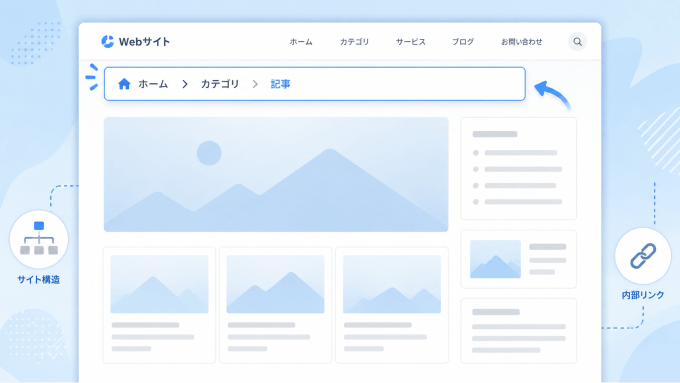Select サービス in the top navigation
This screenshot has width=680, height=383.
[x=411, y=42]
